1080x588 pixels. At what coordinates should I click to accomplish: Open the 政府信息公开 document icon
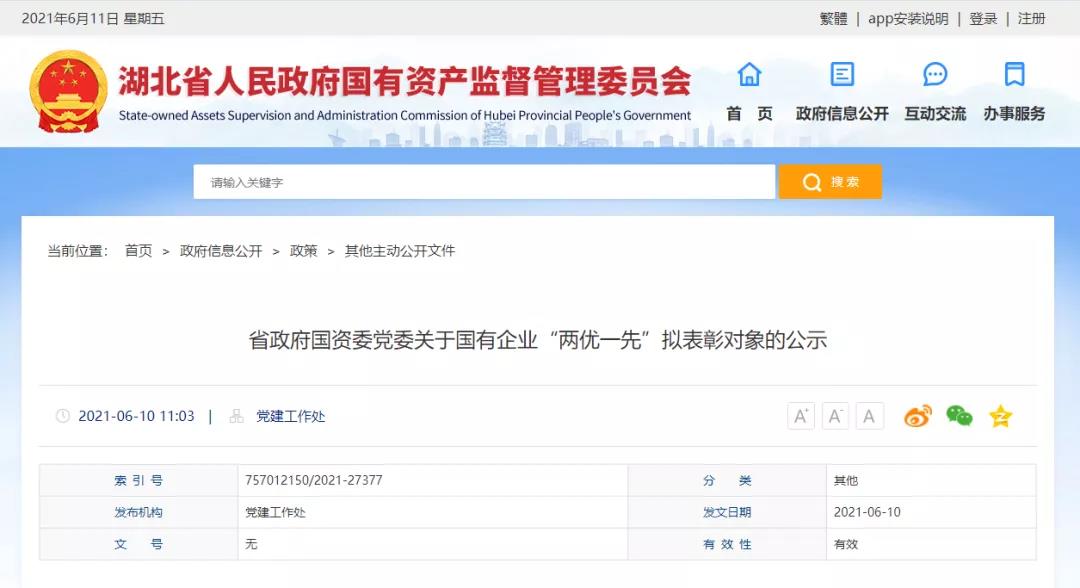point(842,74)
